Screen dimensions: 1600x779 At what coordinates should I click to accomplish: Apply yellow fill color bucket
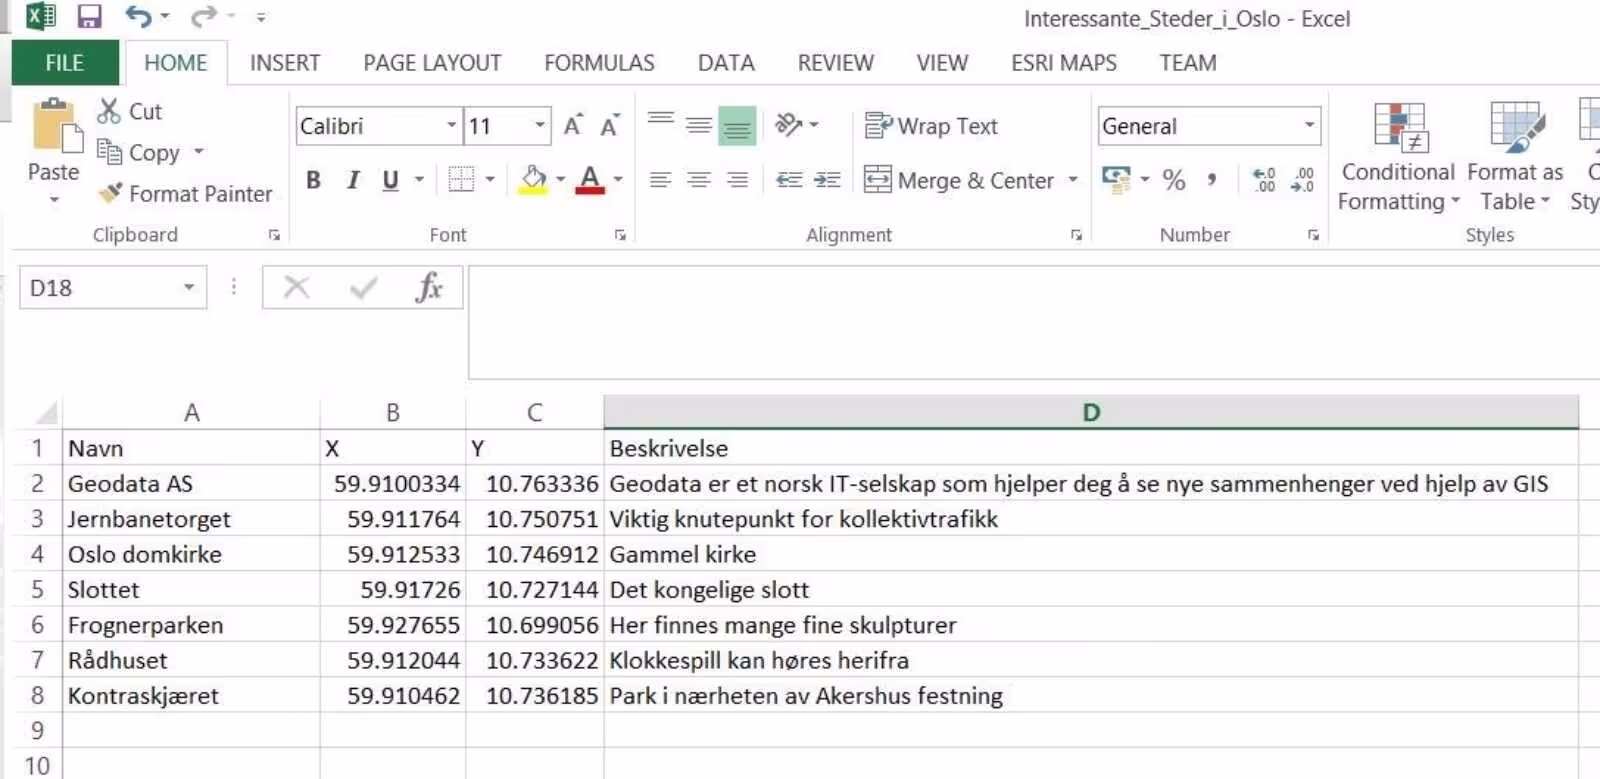[x=534, y=180]
